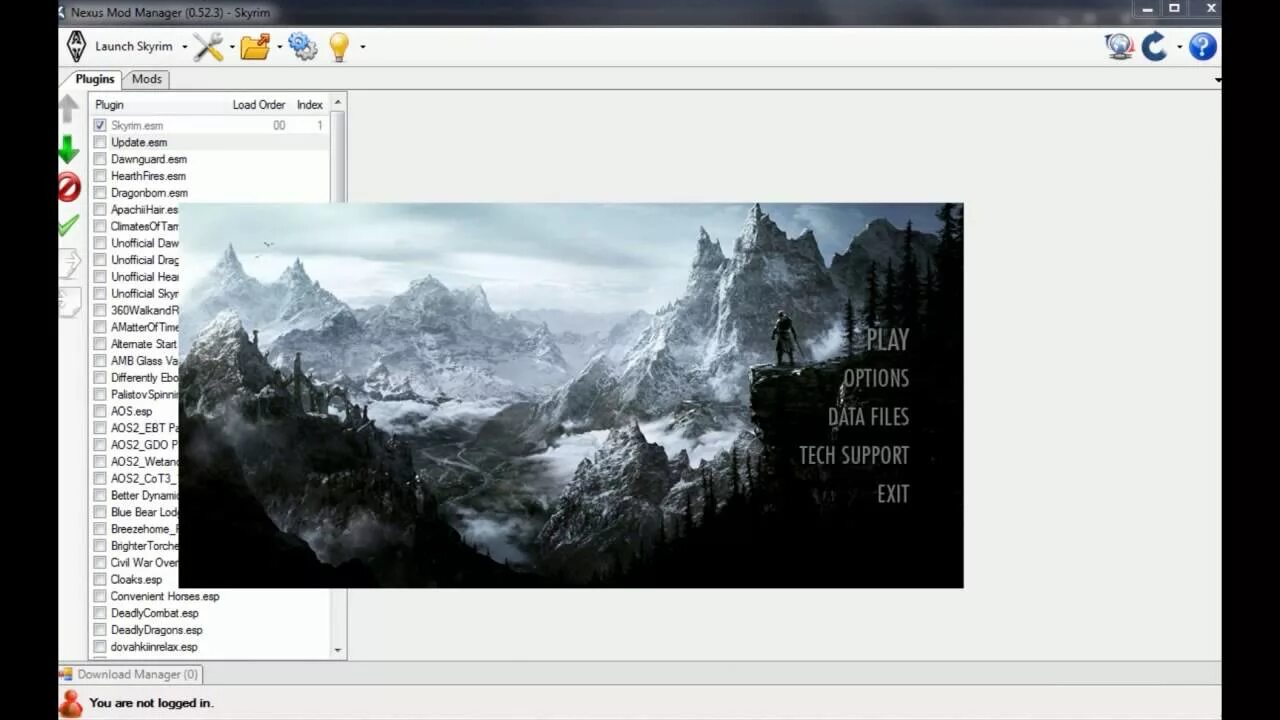Check the Cloaks.esp plugin checkbox
Screen dimensions: 1280x720
coord(100,580)
